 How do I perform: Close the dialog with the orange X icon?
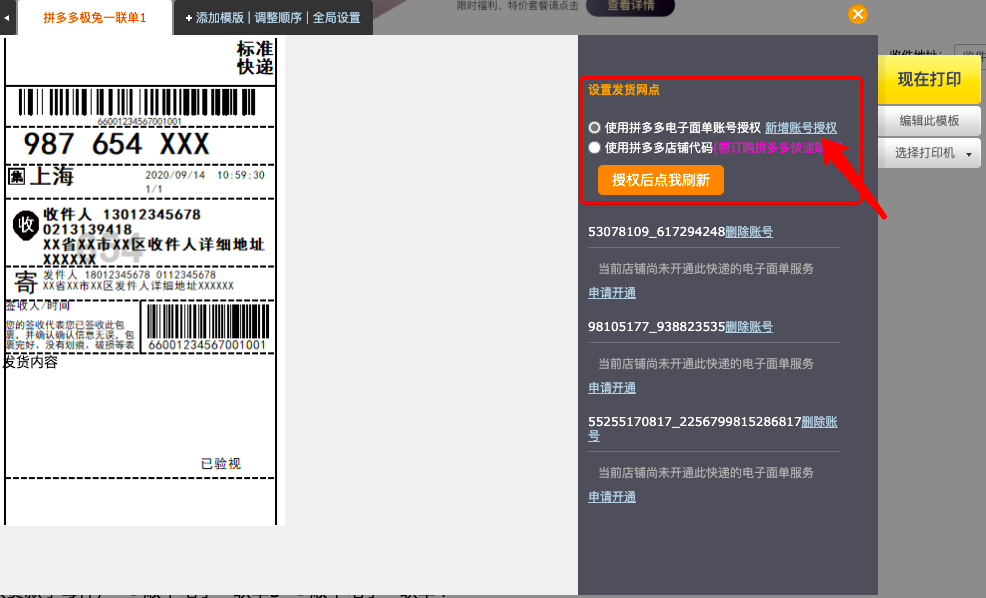[x=858, y=14]
